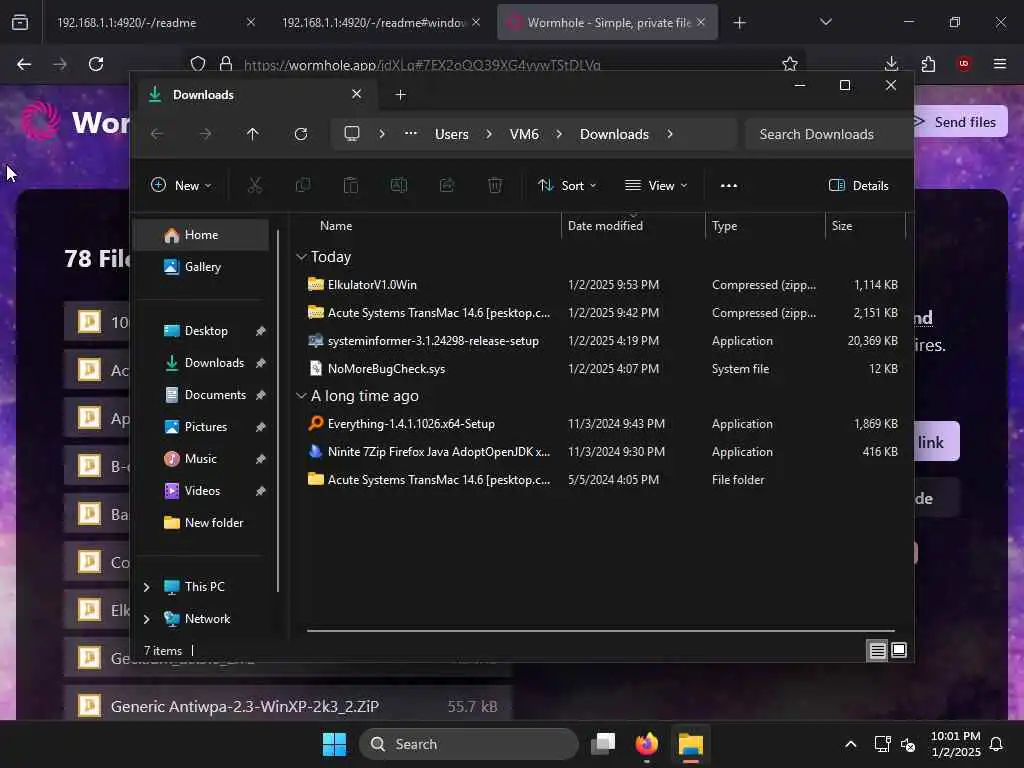Click the Copy icon in Explorer toolbar

302,185
